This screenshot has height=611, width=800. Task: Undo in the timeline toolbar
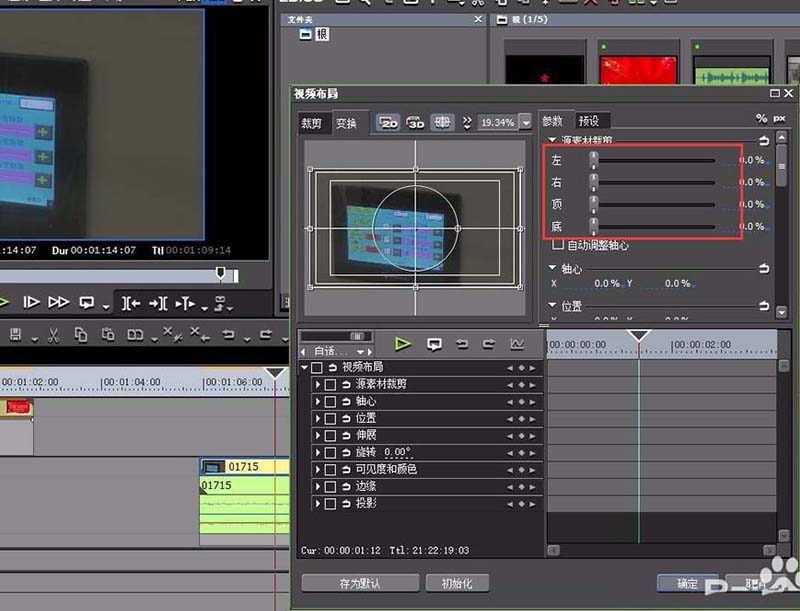pos(228,335)
